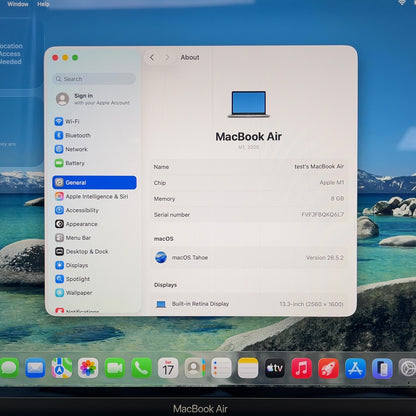Open iPhone Mirroring from the Dock

[x=382, y=369]
